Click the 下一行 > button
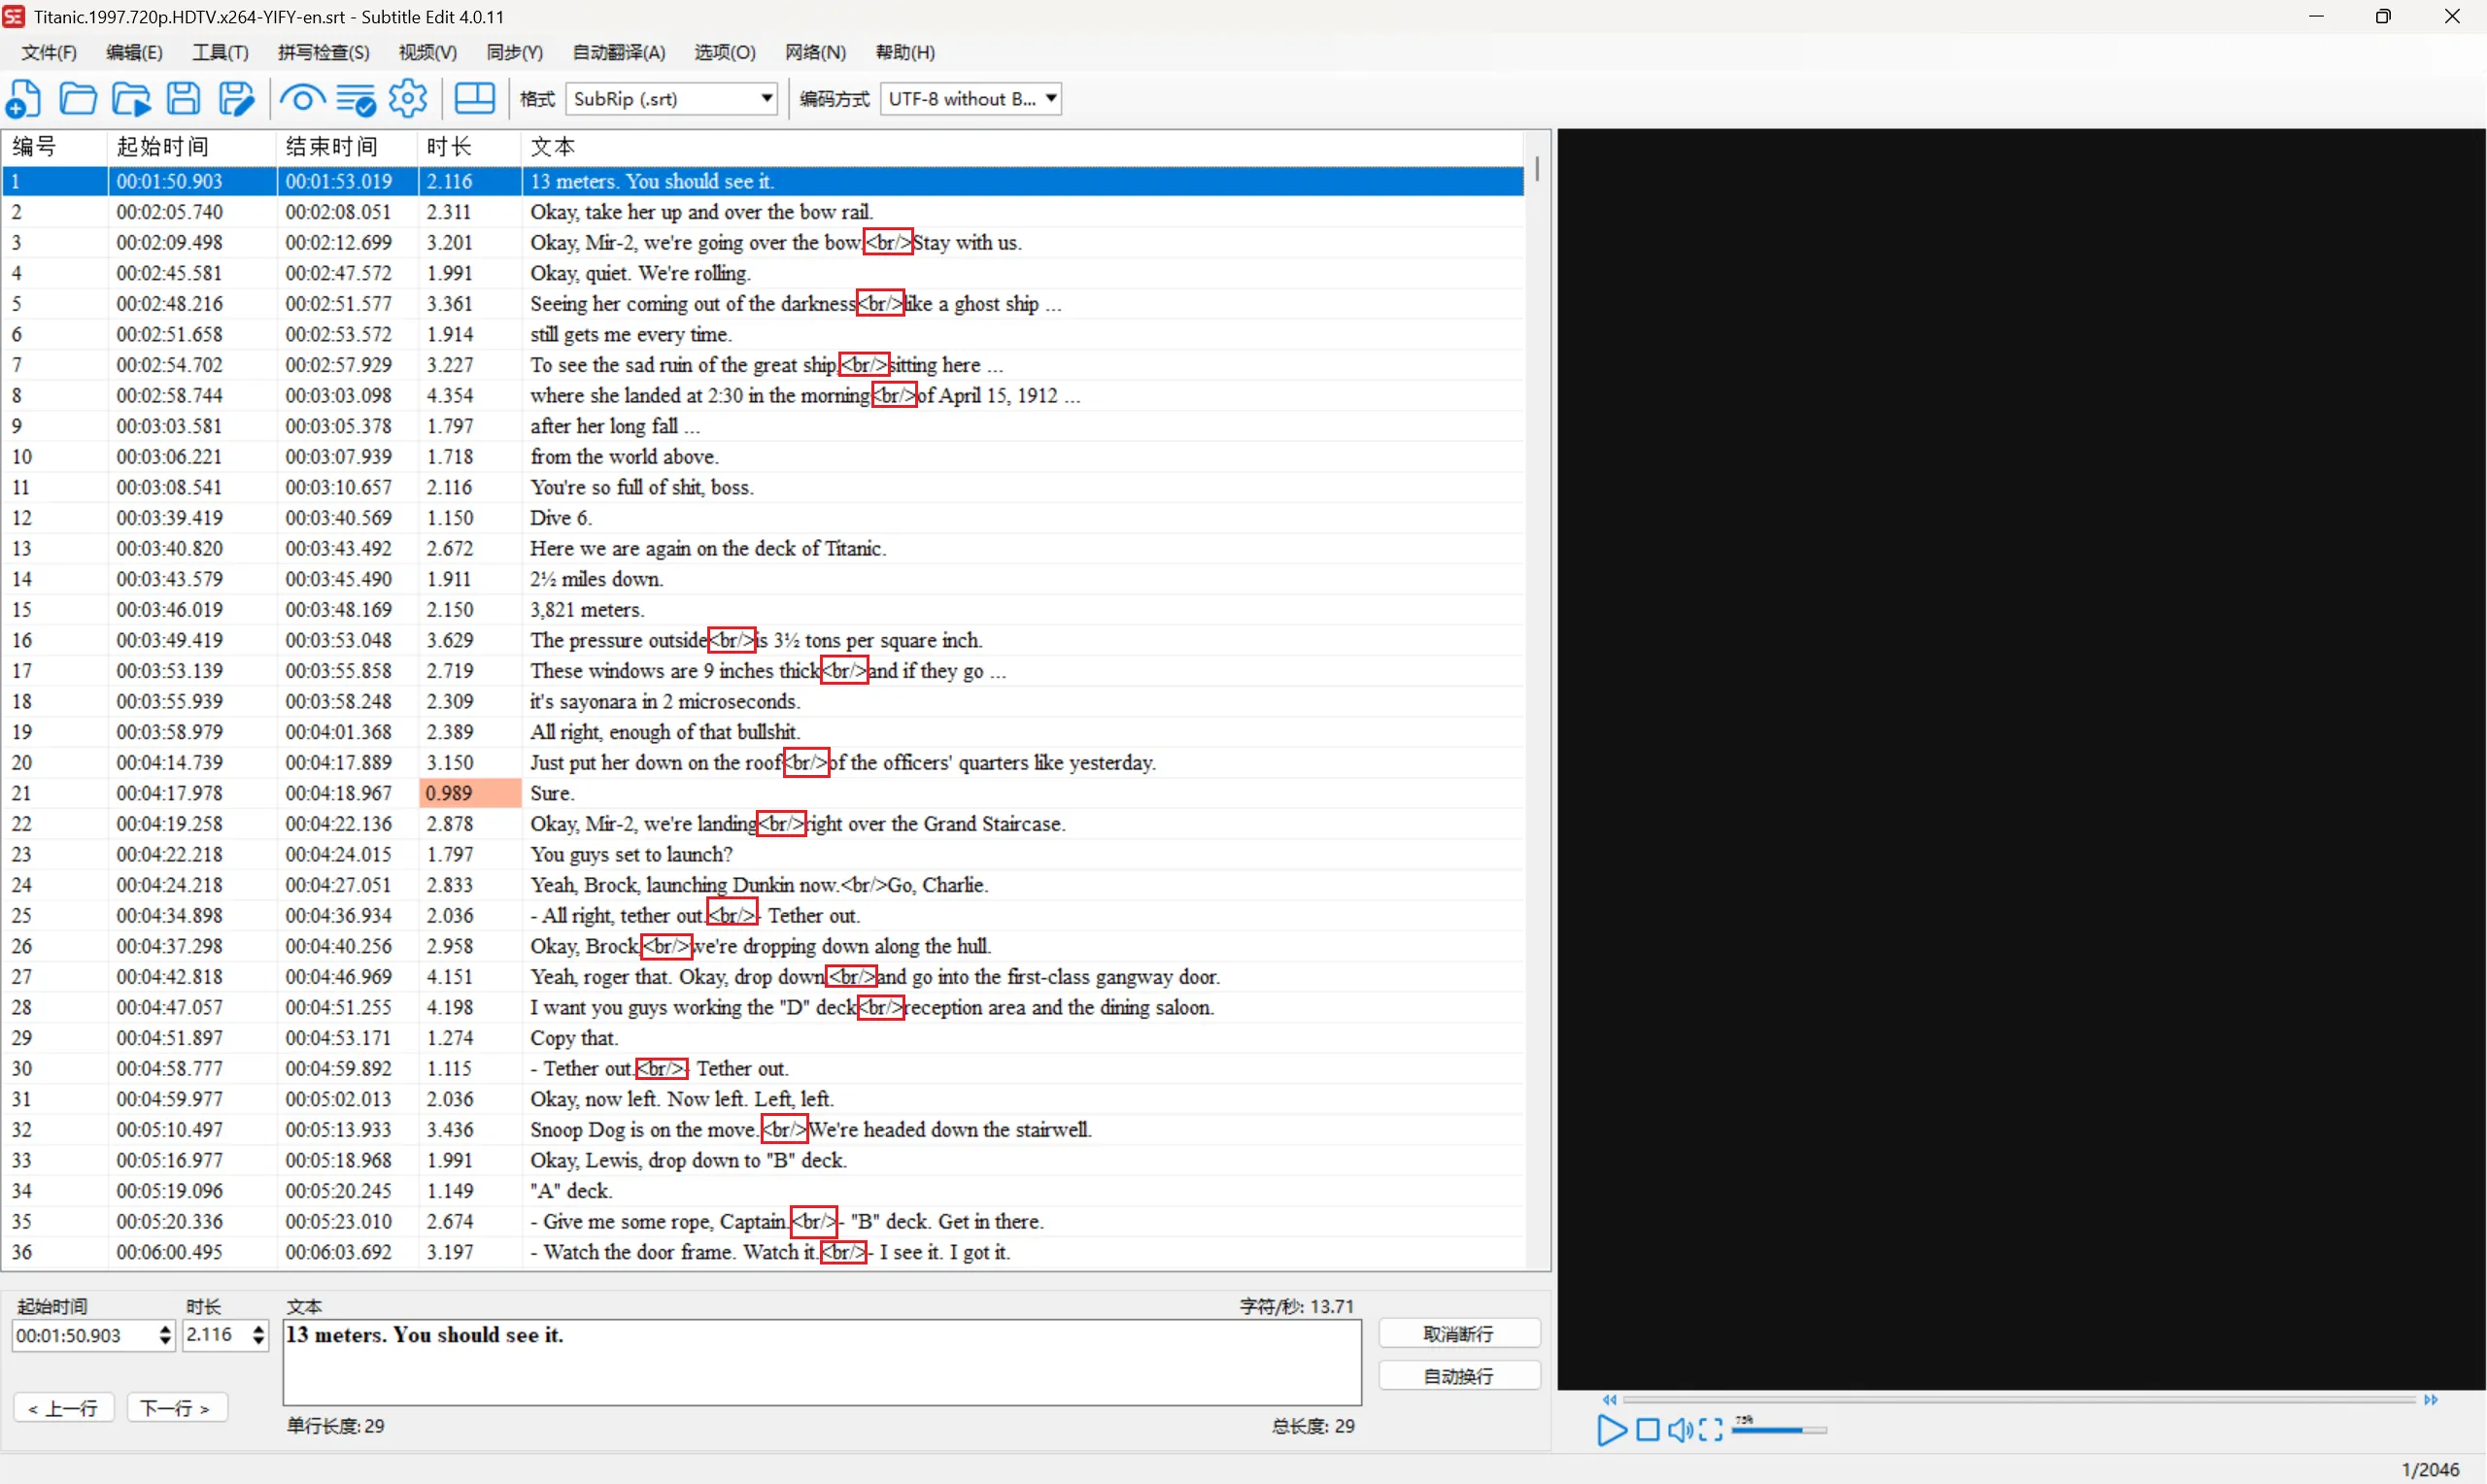 point(176,1408)
